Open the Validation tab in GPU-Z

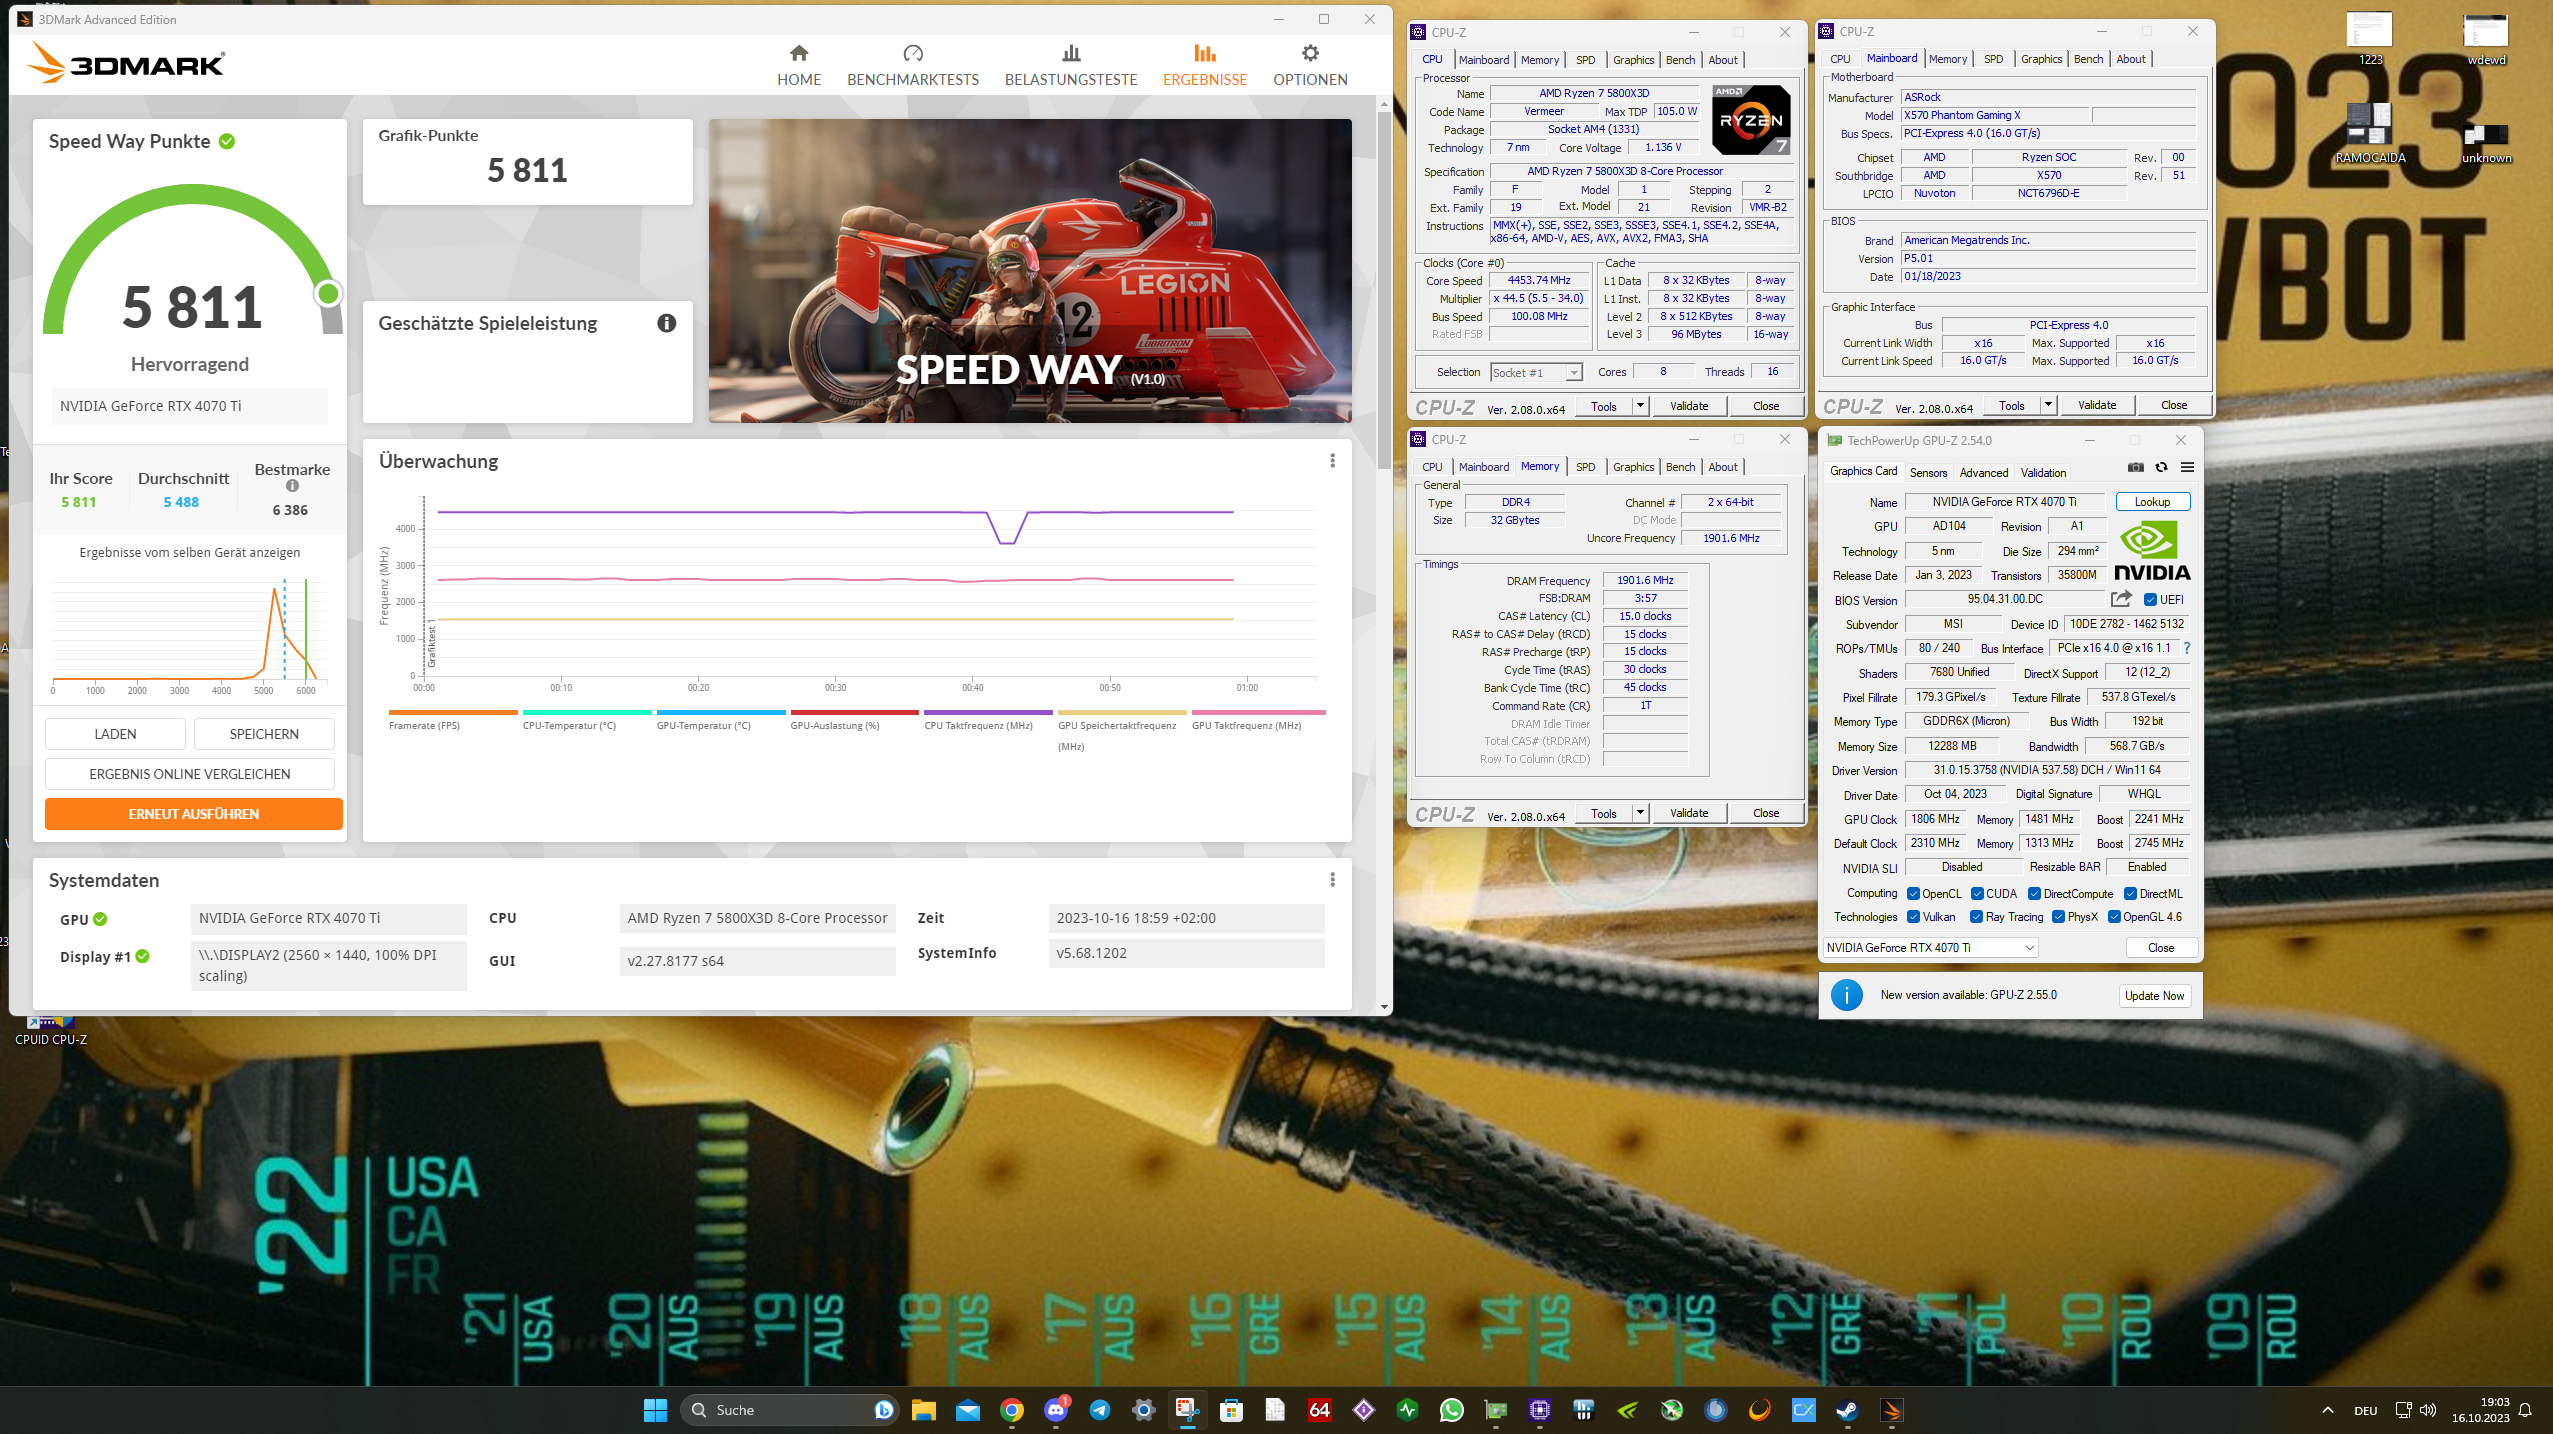click(x=2043, y=473)
